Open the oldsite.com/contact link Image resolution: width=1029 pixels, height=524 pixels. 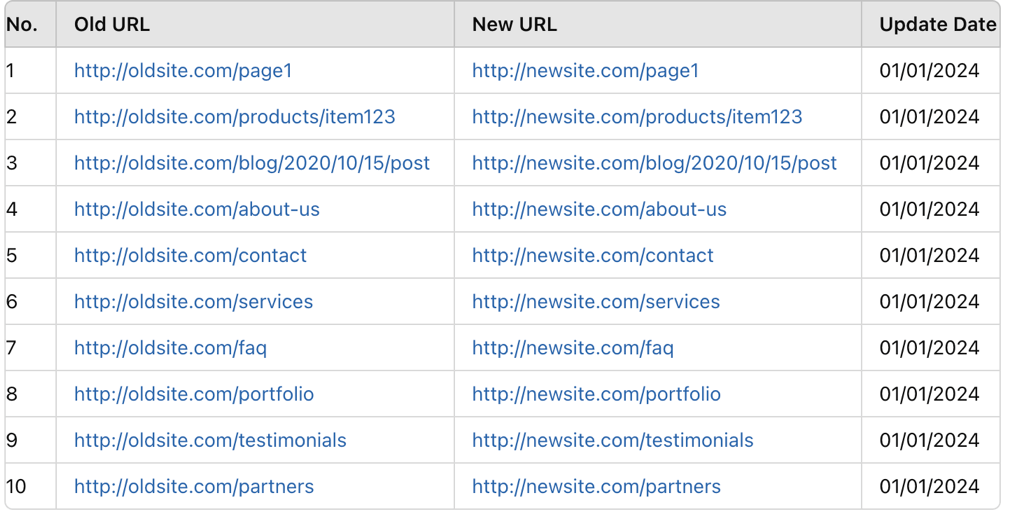[x=190, y=255]
